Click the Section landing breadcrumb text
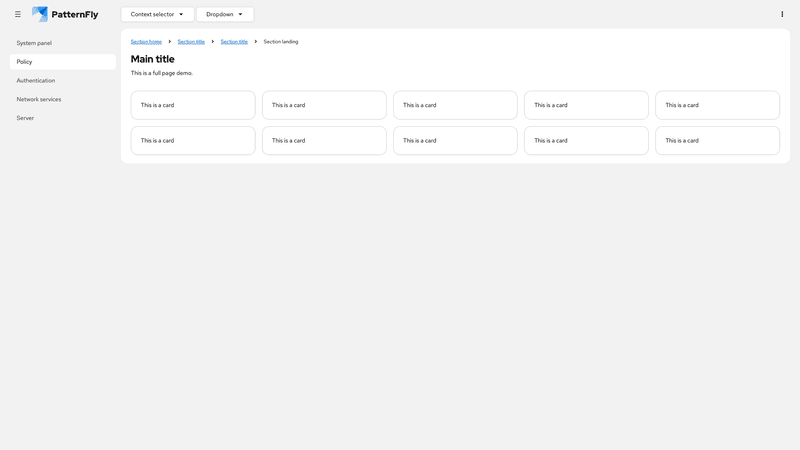This screenshot has width=800, height=450. (281, 42)
